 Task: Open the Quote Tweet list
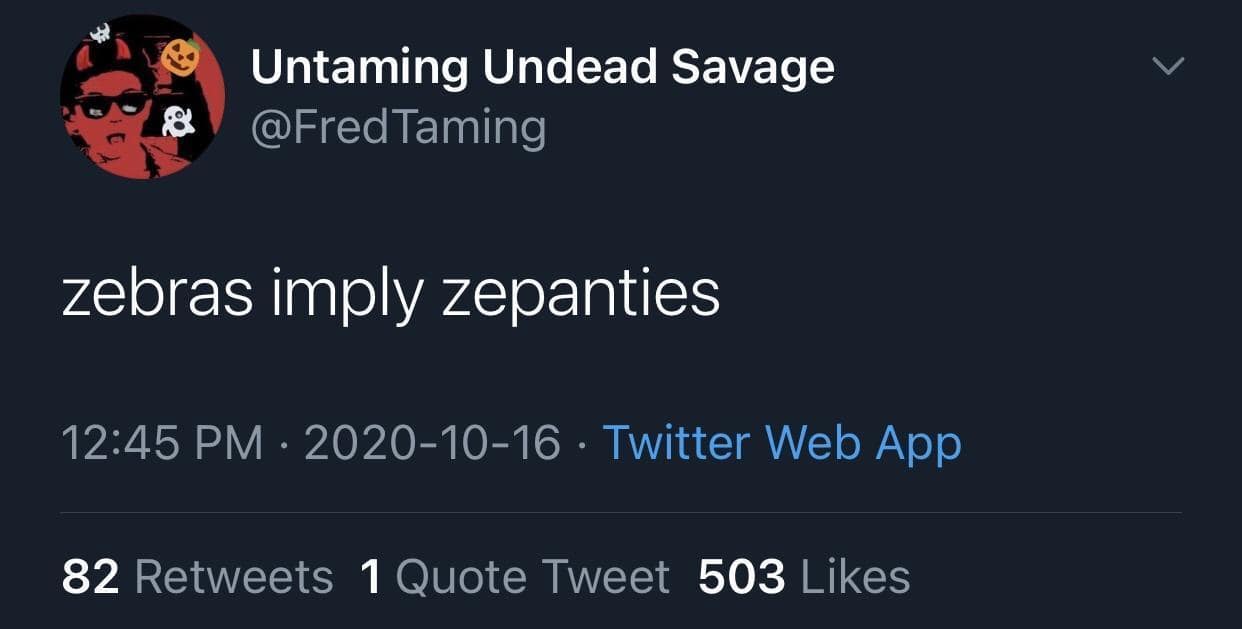[532, 577]
